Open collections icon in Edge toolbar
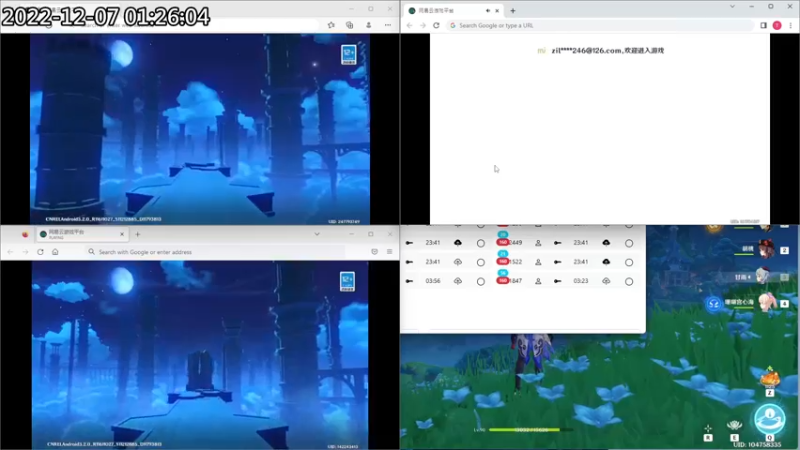Viewport: 800px width, 450px height. pos(349,25)
